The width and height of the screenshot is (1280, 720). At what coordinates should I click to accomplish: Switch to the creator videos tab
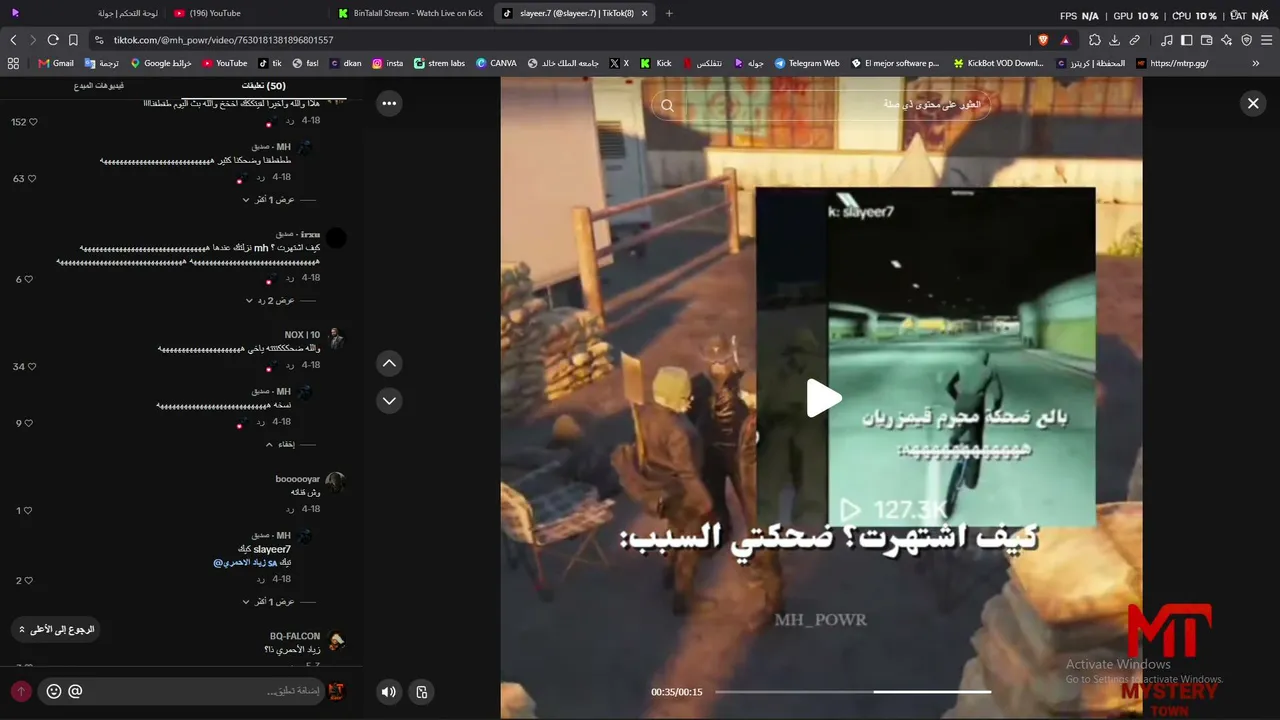click(x=99, y=86)
